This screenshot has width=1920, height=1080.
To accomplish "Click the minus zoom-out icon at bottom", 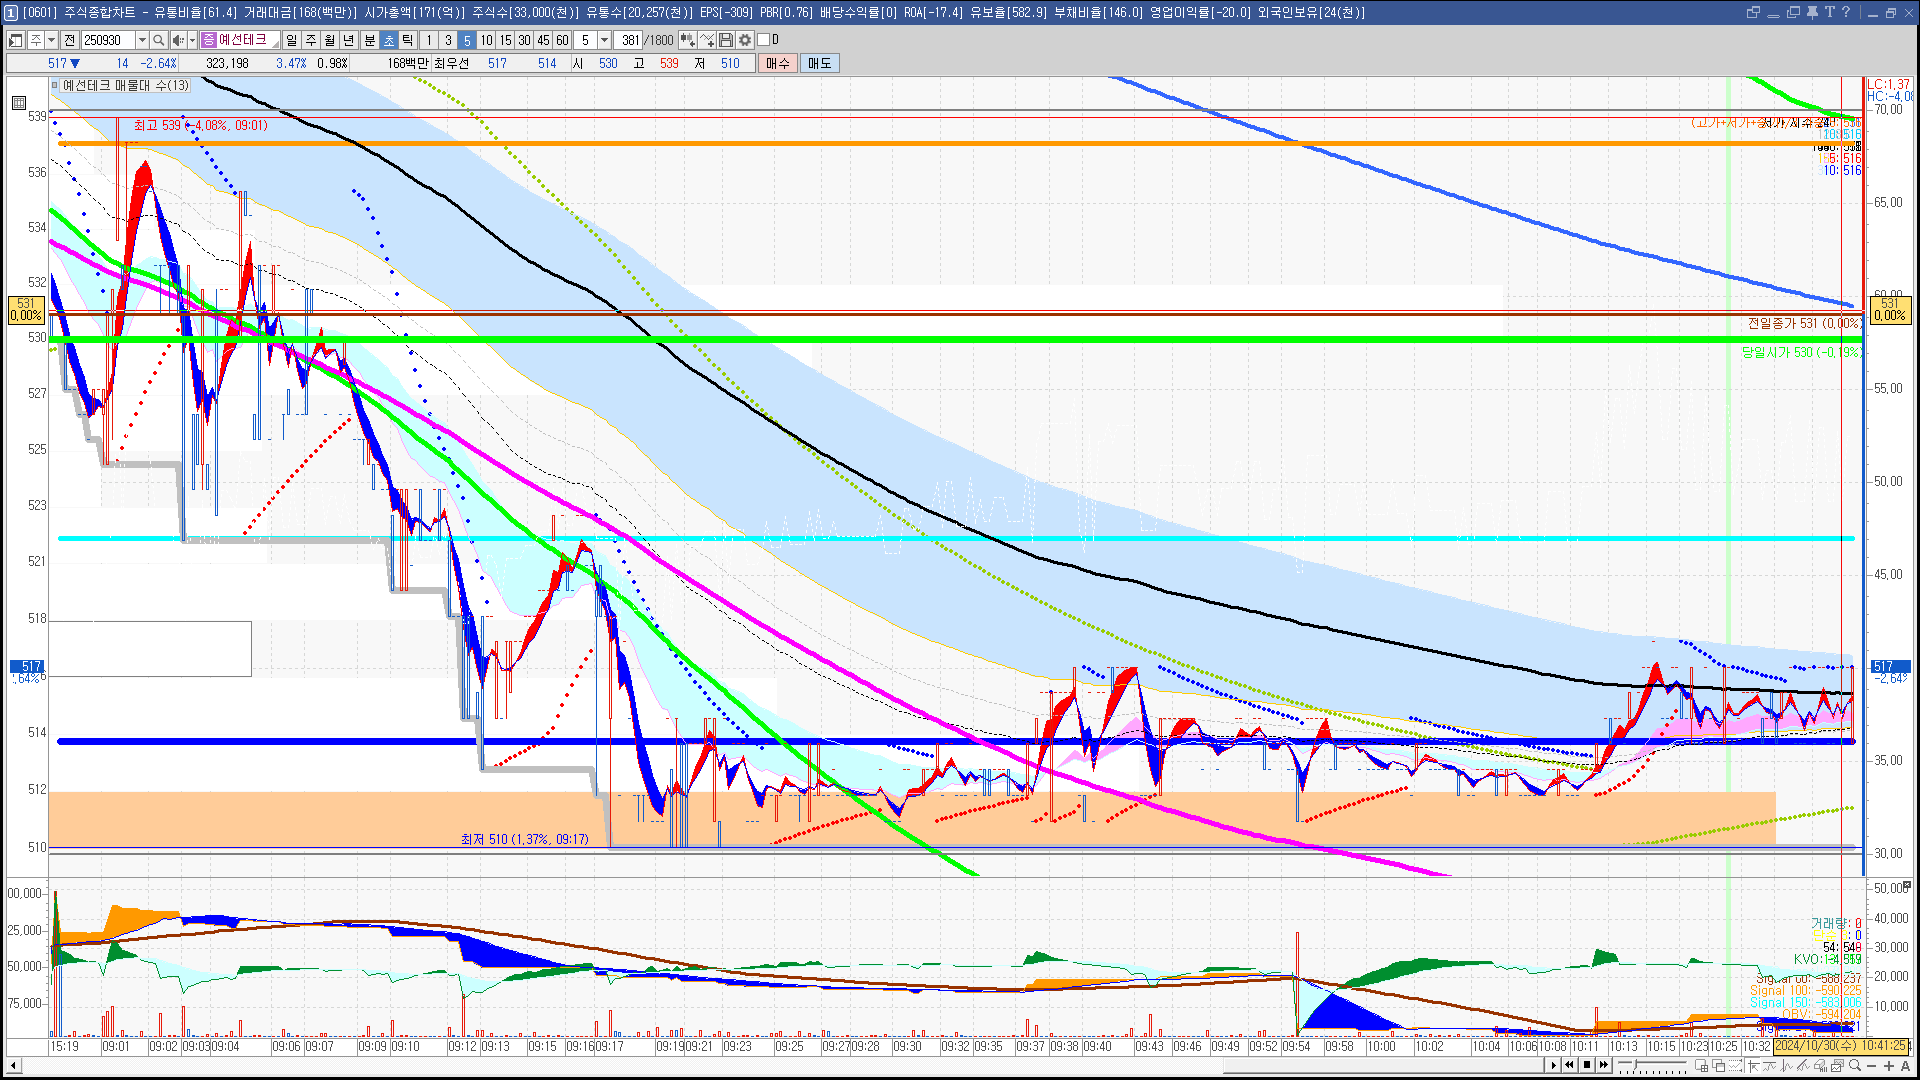I will tap(1872, 1066).
